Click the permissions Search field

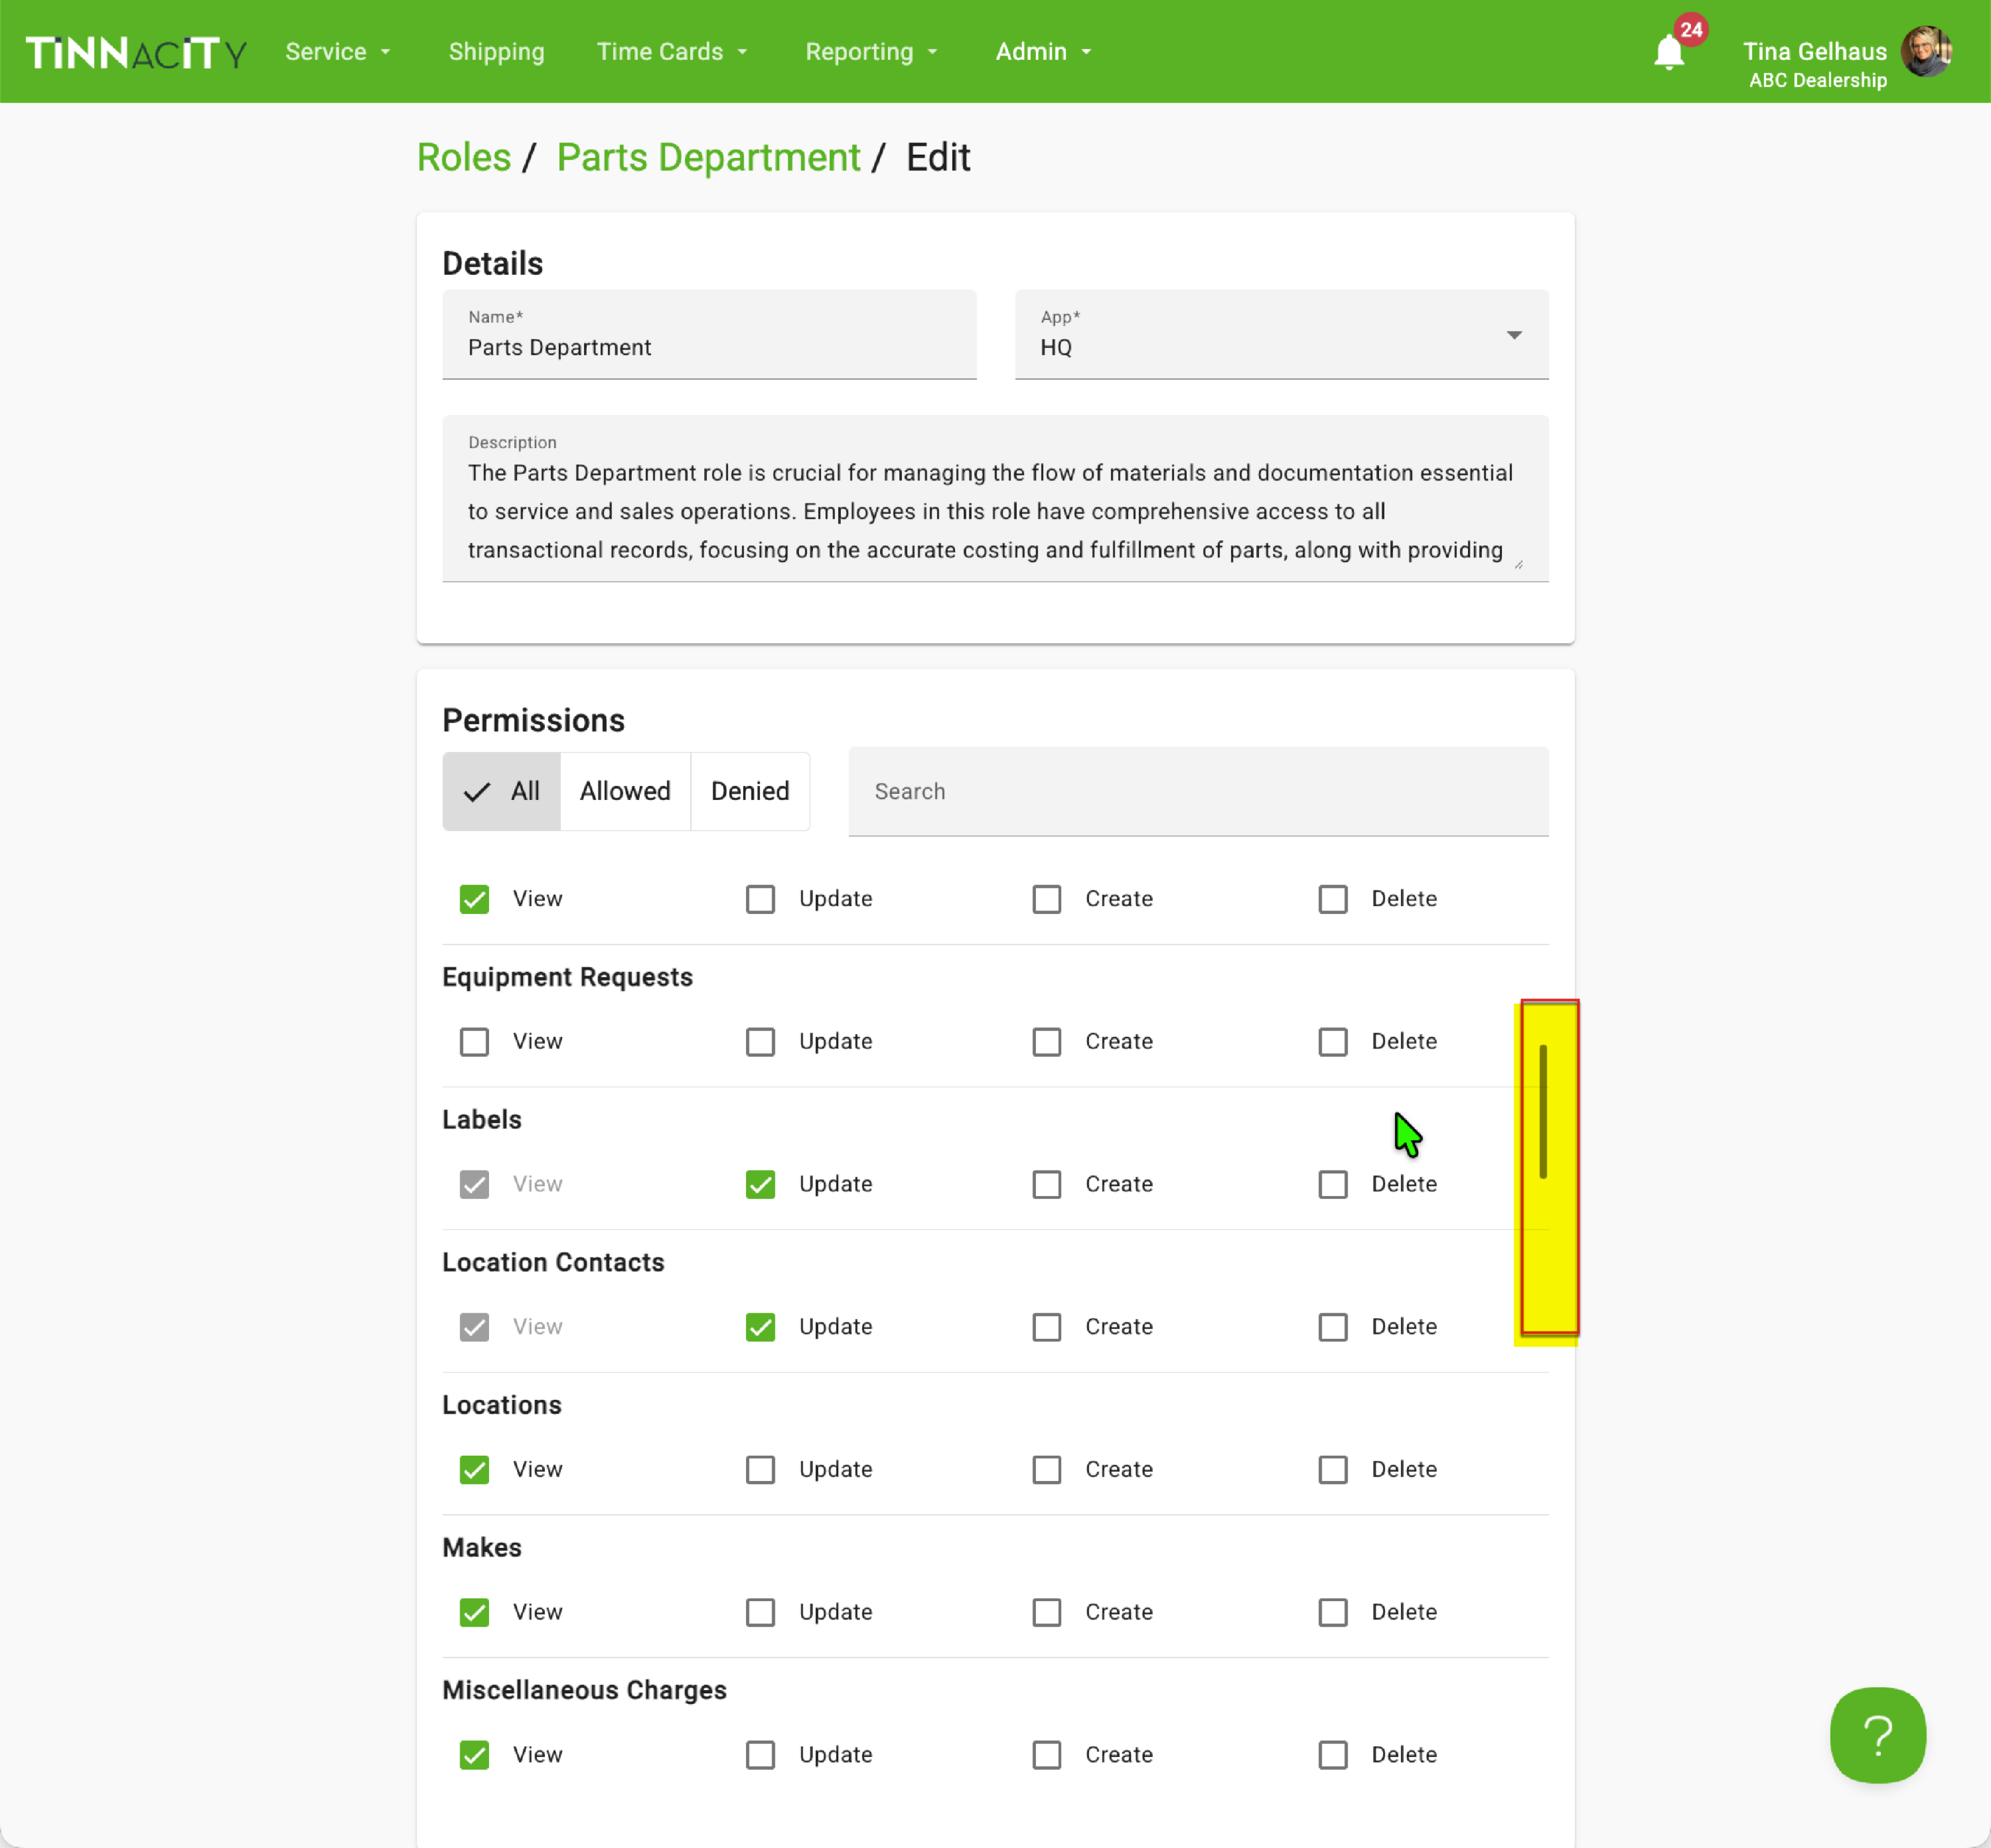pyautogui.click(x=1198, y=791)
